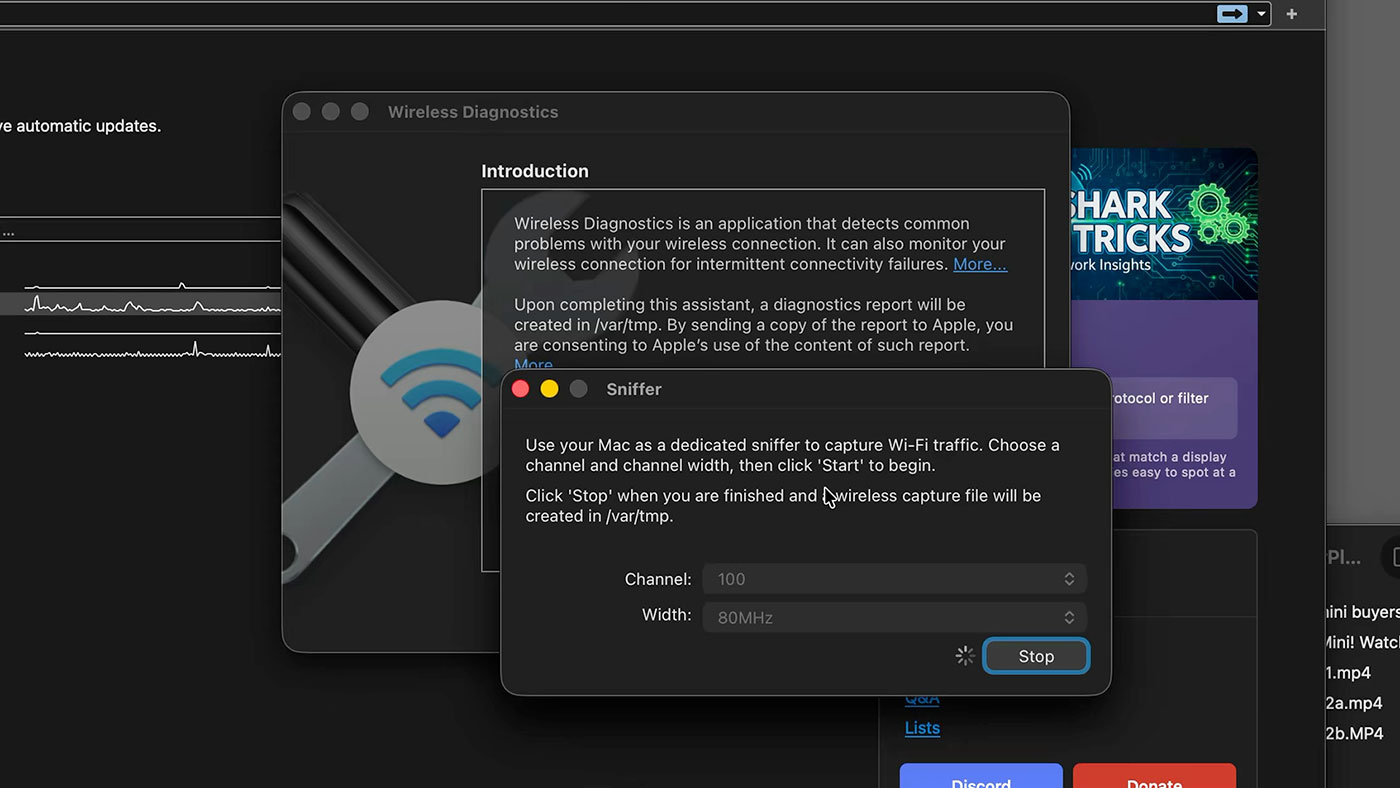Click the mini buyers list entry
This screenshot has height=788, width=1400.
click(x=1361, y=612)
